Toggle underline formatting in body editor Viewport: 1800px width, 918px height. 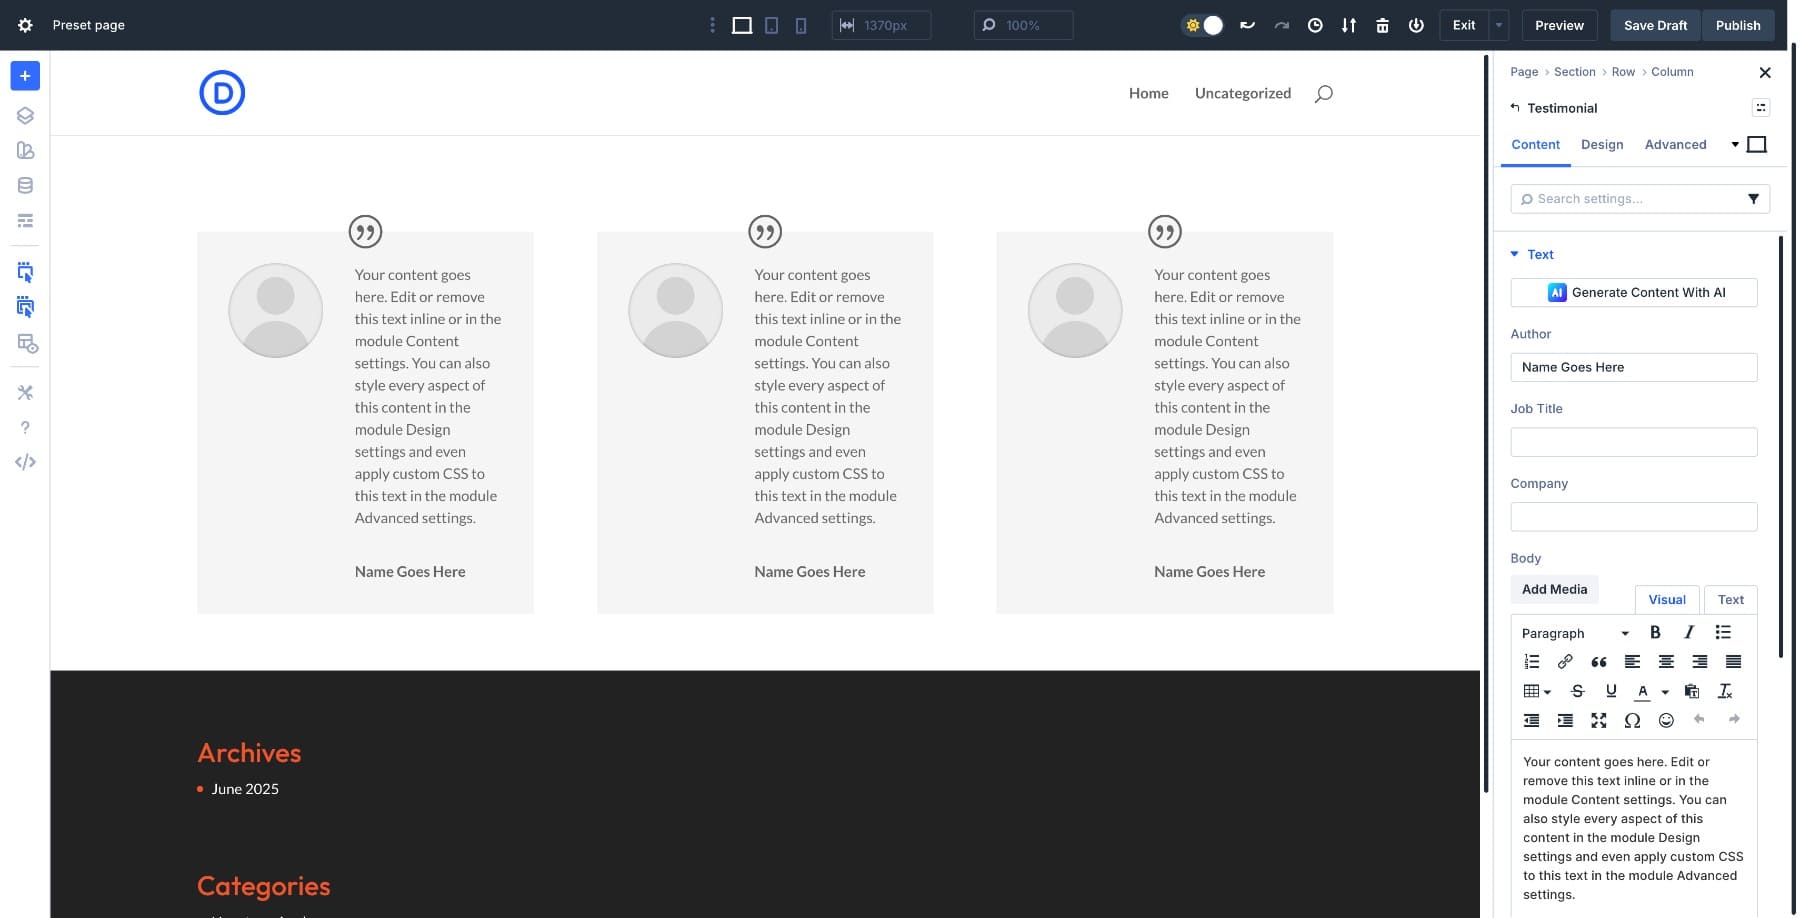click(x=1611, y=691)
